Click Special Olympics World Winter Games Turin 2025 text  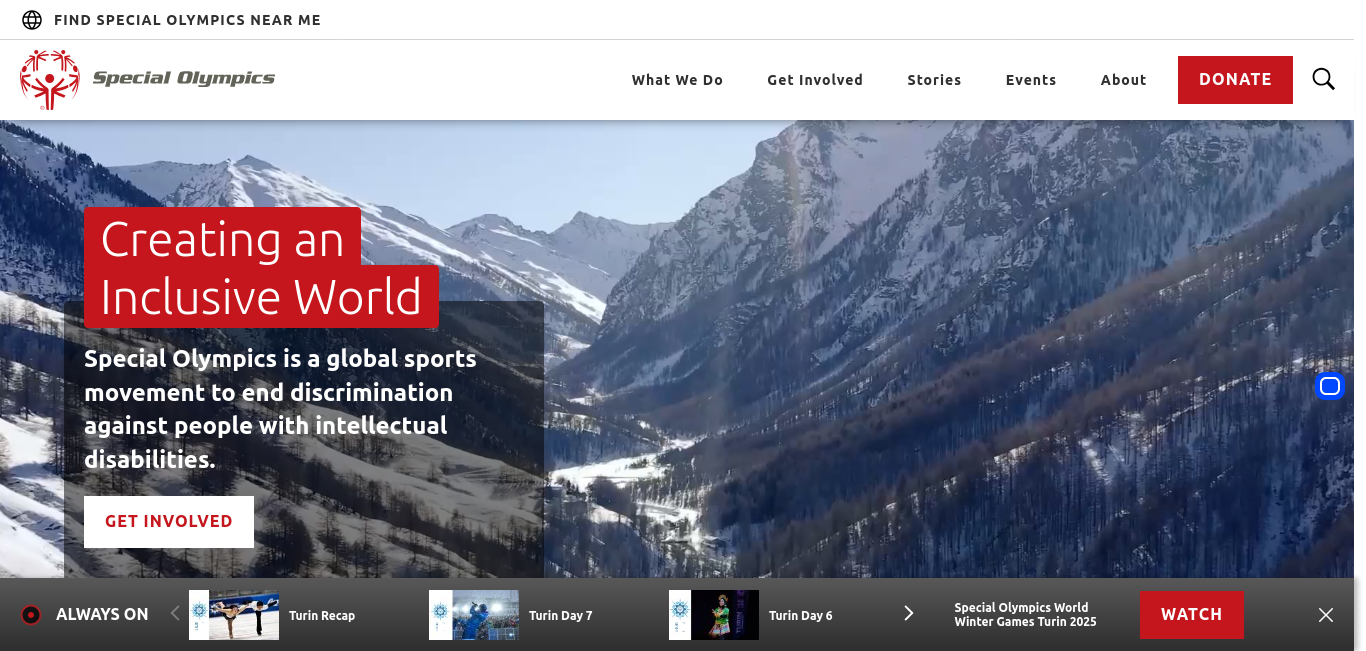(x=1025, y=615)
